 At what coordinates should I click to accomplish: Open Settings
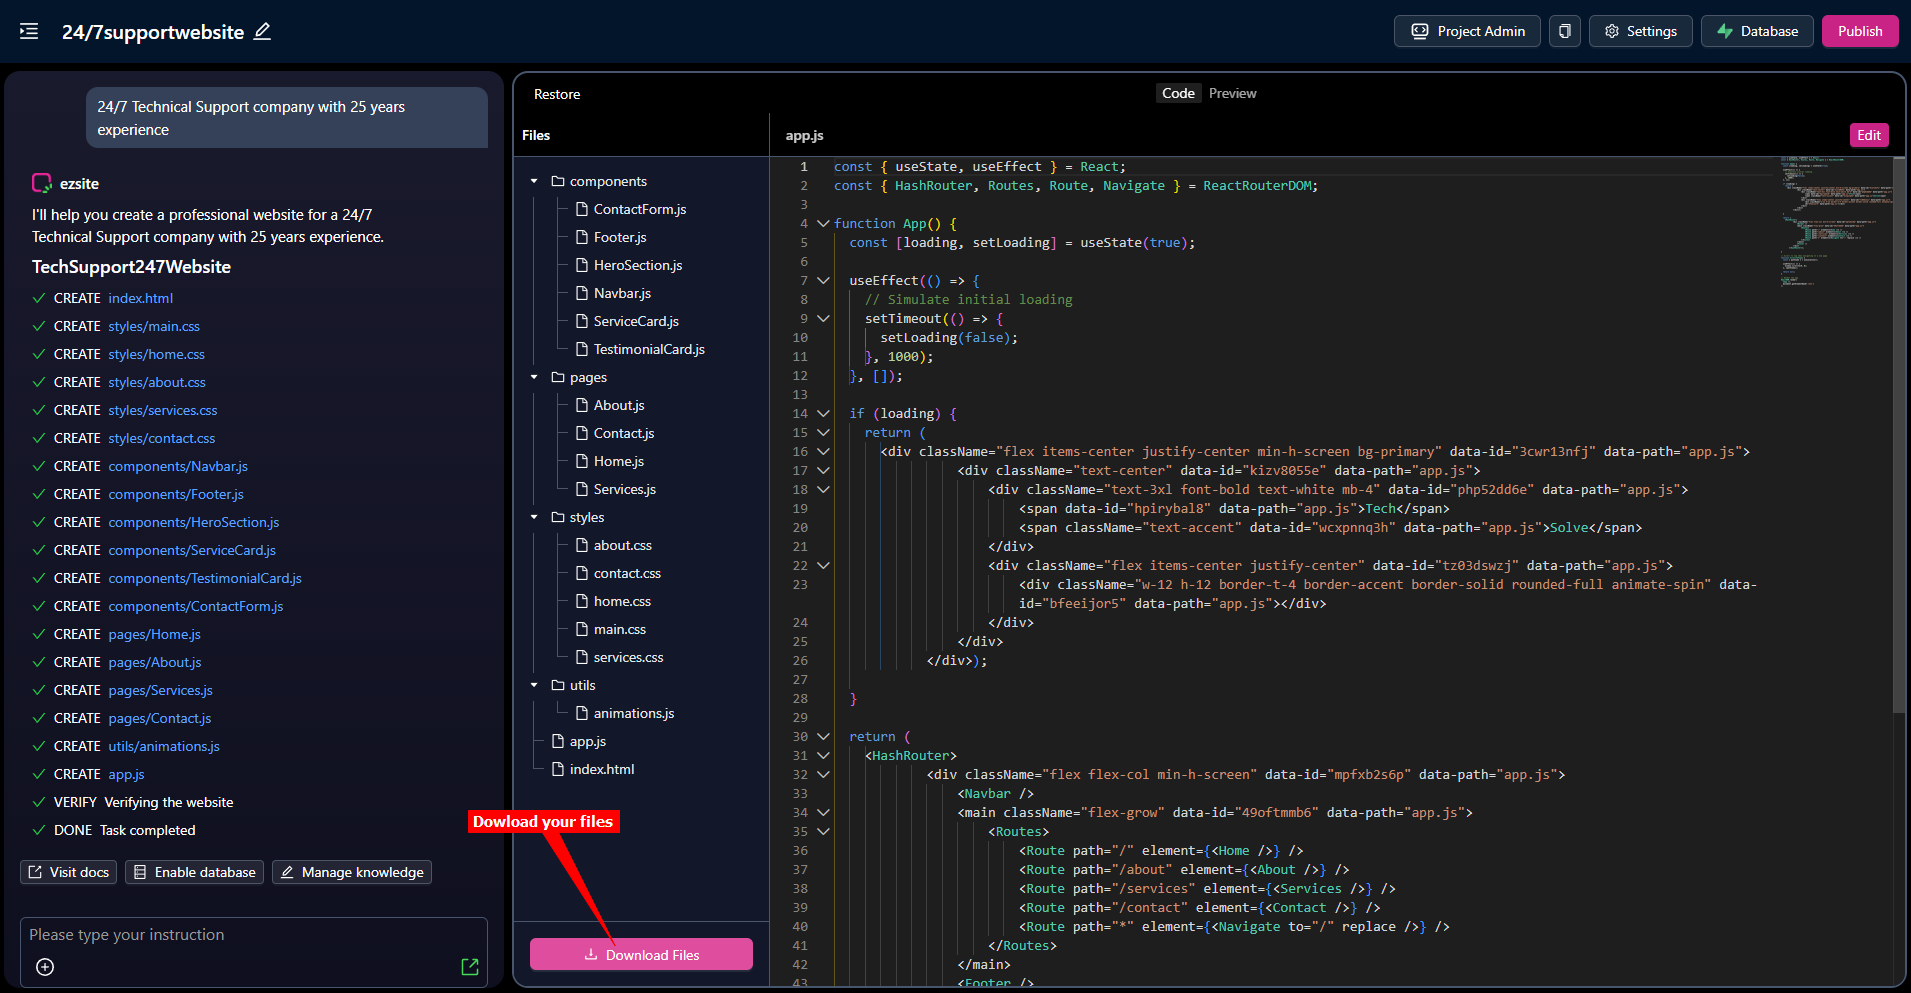point(1640,31)
